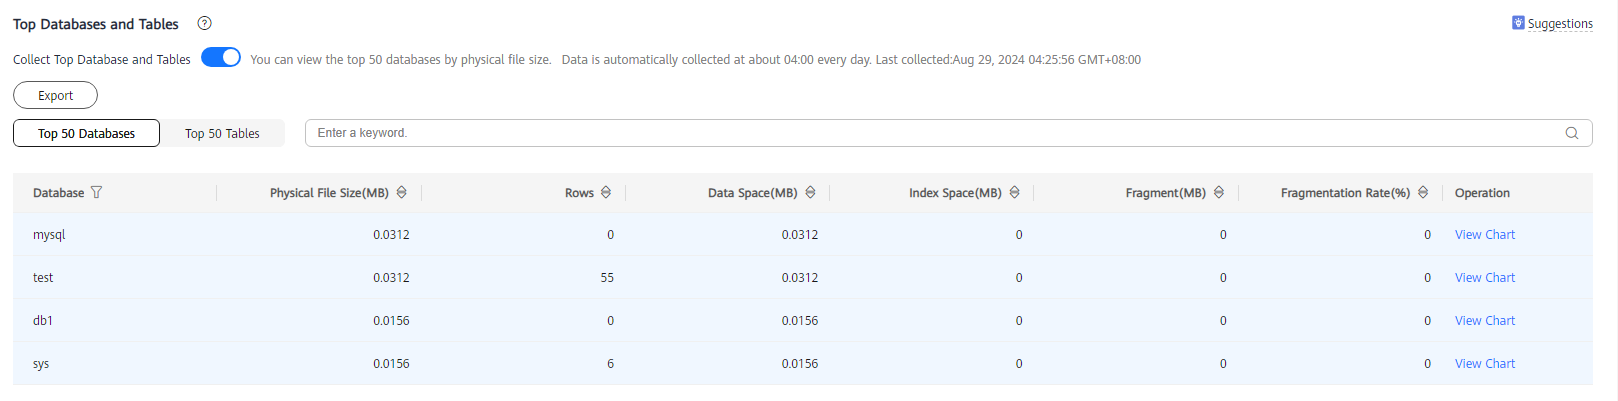Open the Database column filter icon
This screenshot has height=401, width=1618.
click(x=96, y=193)
